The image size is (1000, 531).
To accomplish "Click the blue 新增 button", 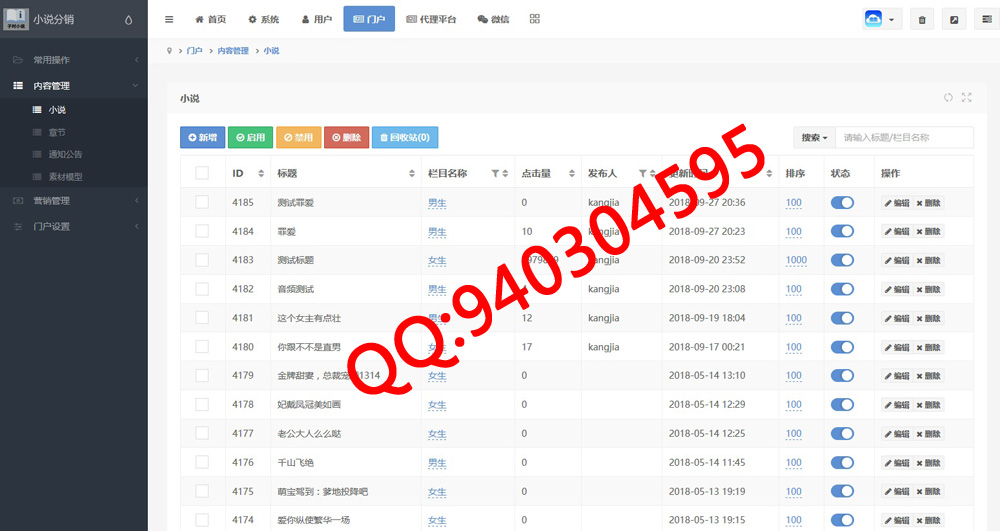I will coord(202,137).
